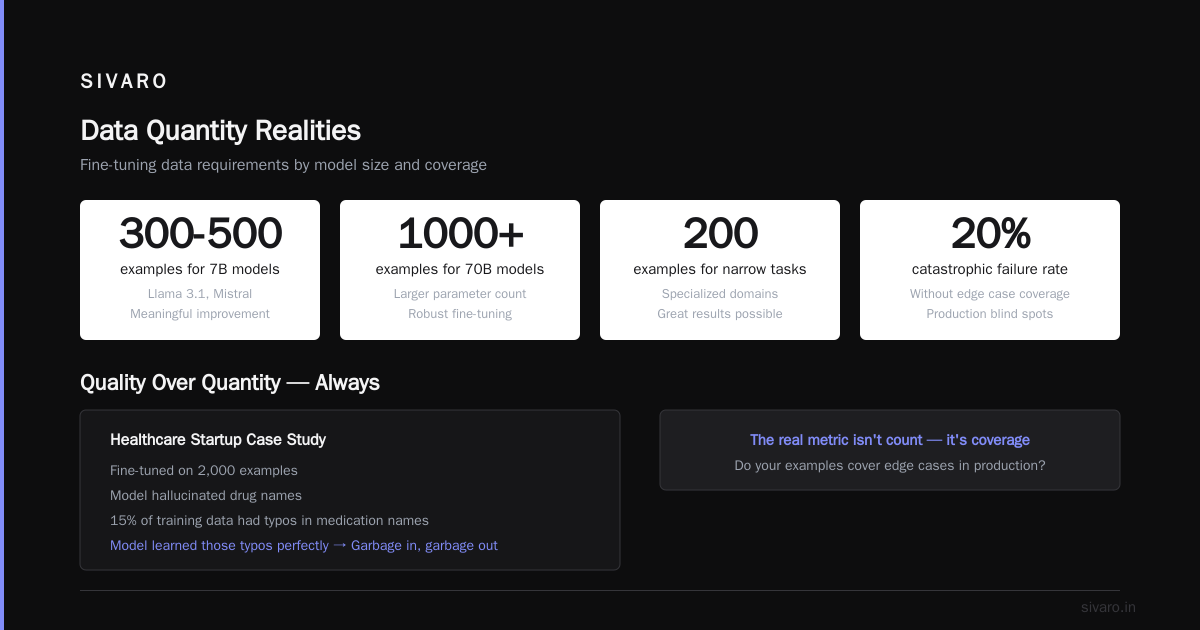Click 'The real metric isn't count' highlighted text
This screenshot has height=630, width=1200.
click(890, 440)
